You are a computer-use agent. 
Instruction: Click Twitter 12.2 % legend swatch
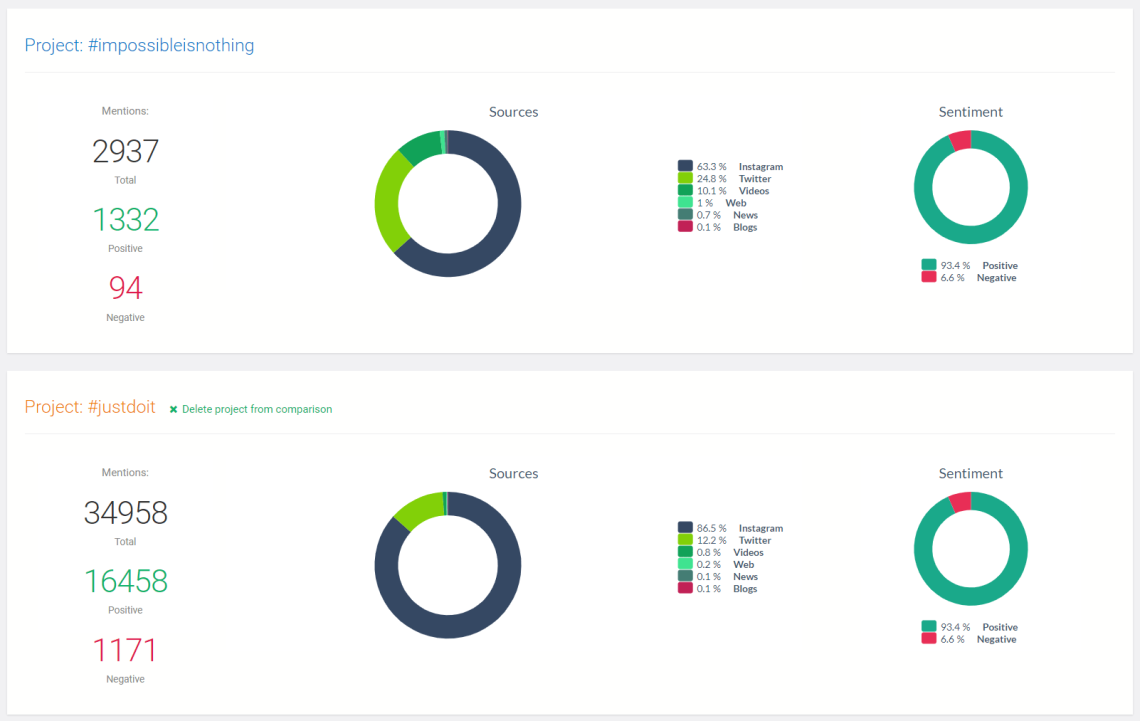click(x=685, y=539)
